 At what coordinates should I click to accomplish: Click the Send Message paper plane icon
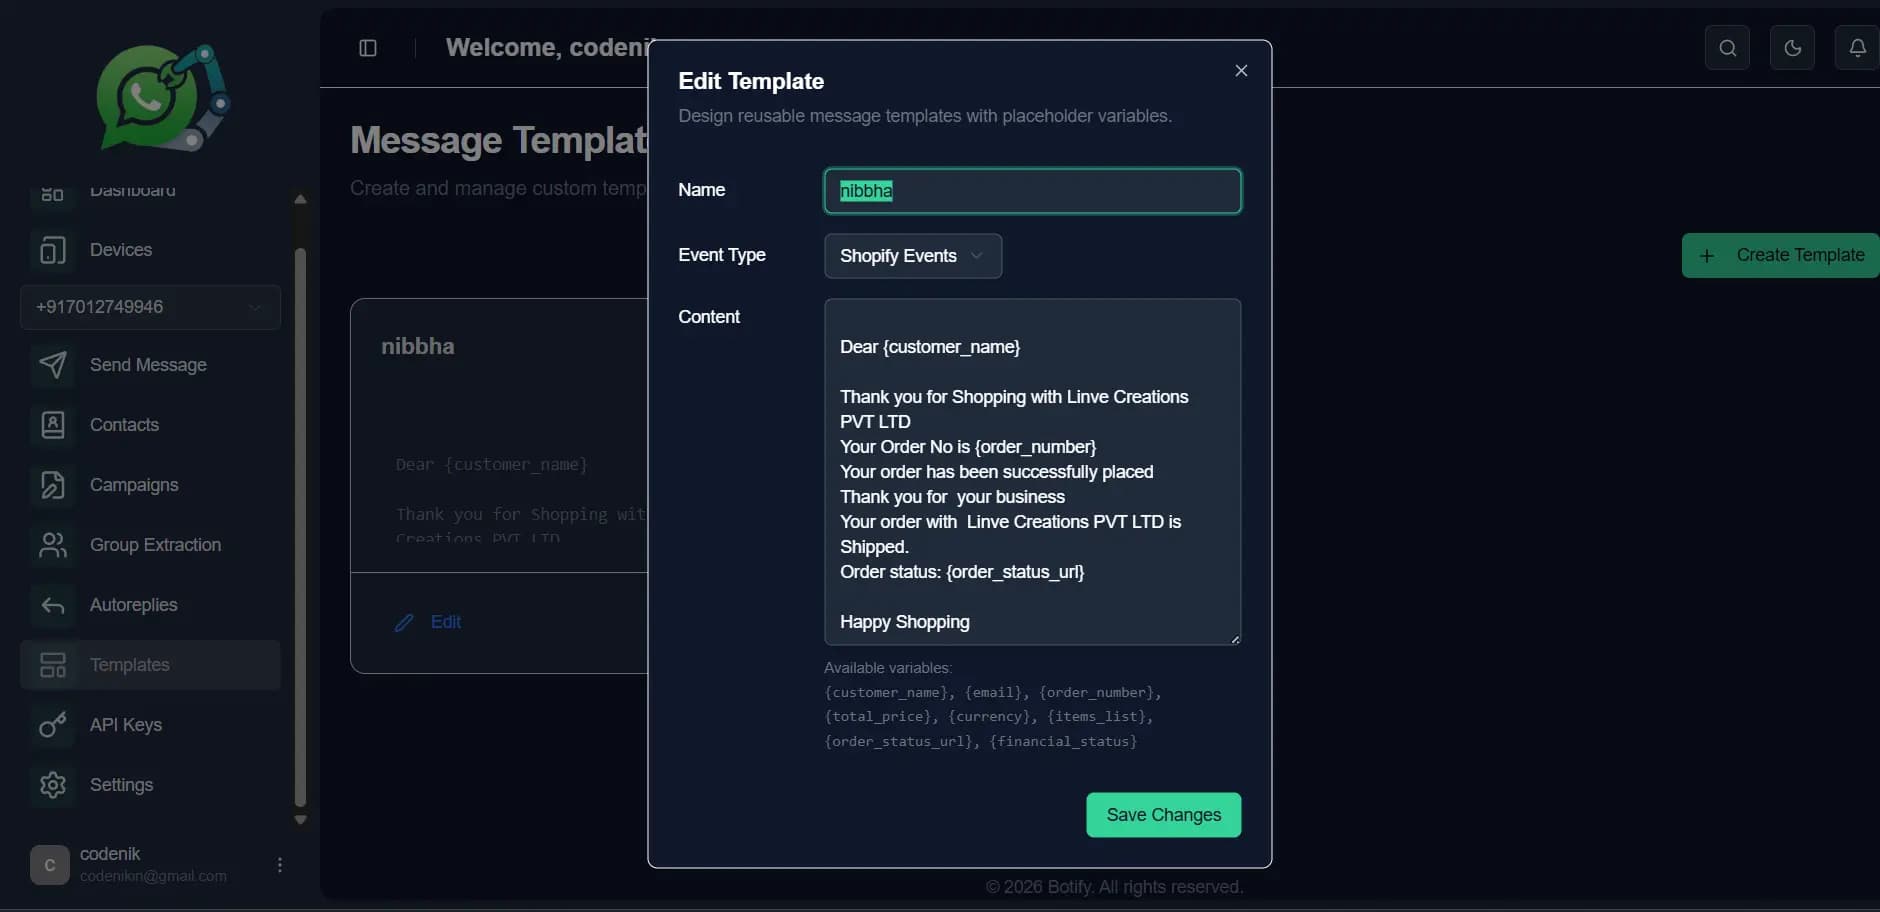point(53,365)
